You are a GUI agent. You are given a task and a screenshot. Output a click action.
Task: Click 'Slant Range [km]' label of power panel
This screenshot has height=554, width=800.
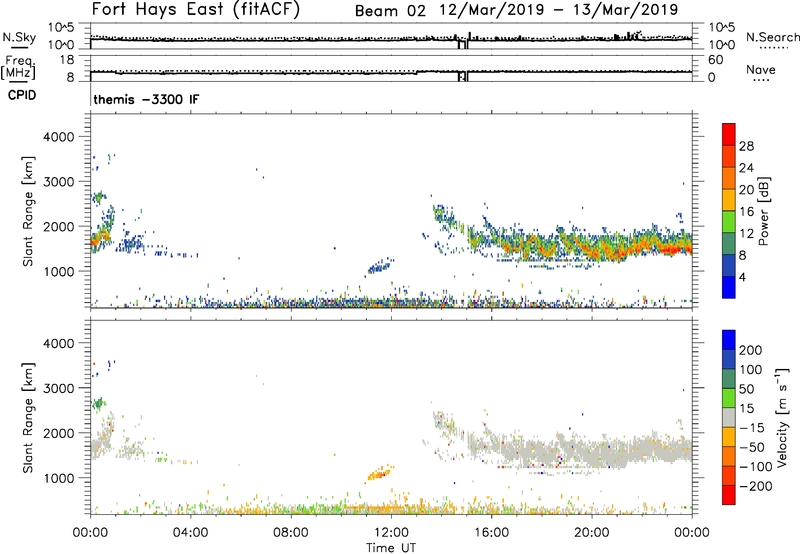pyautogui.click(x=28, y=211)
